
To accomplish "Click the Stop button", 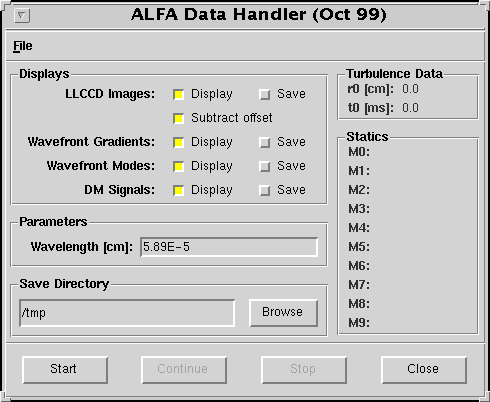I will 304,370.
